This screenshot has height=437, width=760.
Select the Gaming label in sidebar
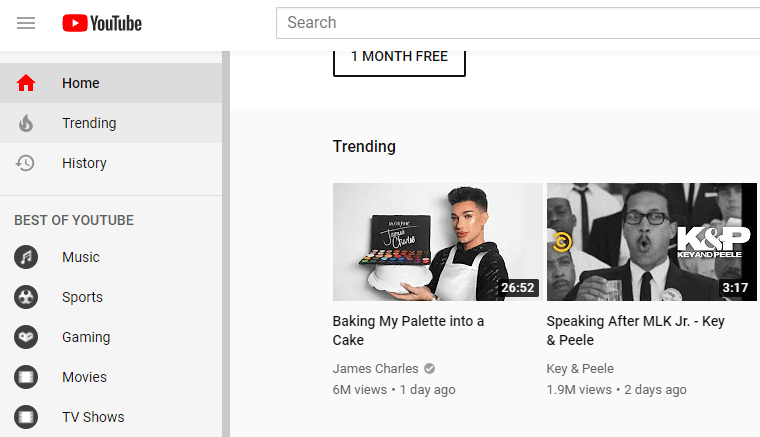(86, 337)
